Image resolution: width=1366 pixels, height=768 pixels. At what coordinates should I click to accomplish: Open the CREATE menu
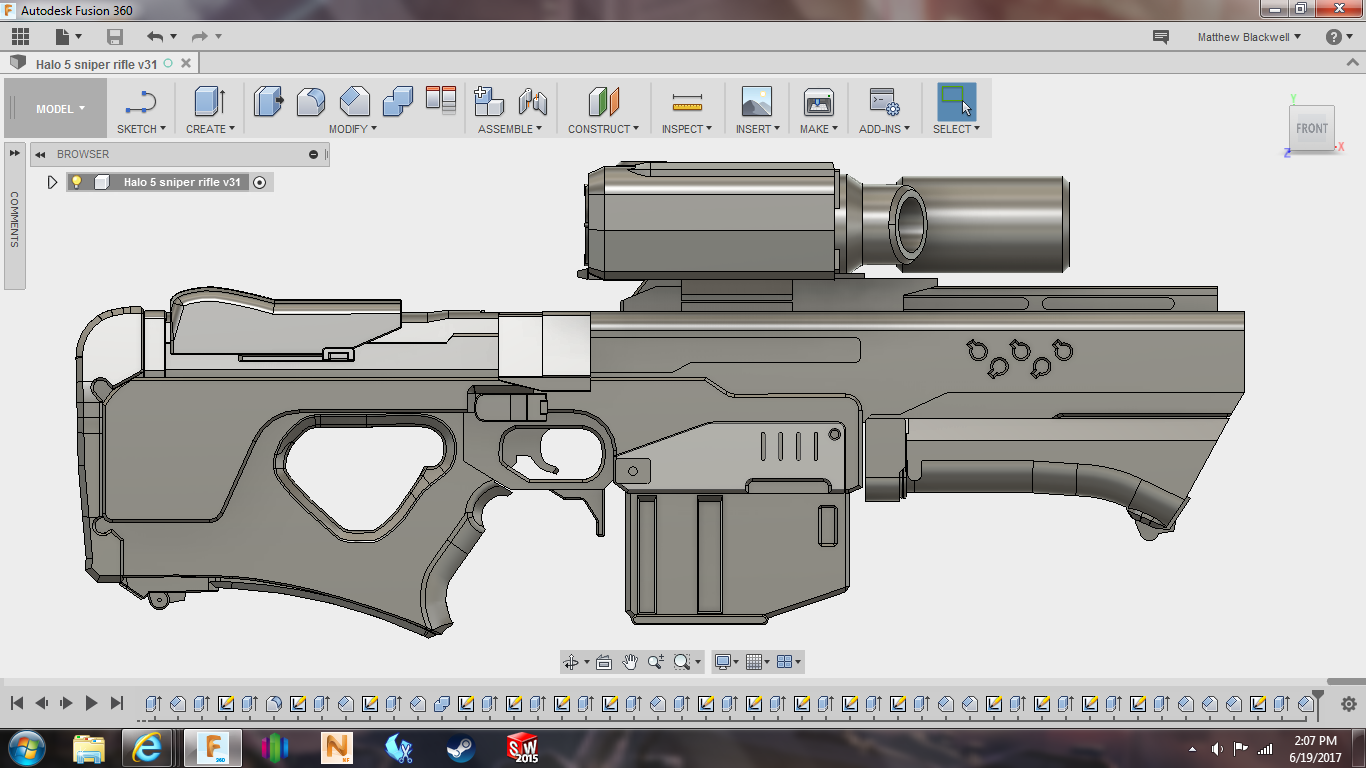tap(210, 129)
